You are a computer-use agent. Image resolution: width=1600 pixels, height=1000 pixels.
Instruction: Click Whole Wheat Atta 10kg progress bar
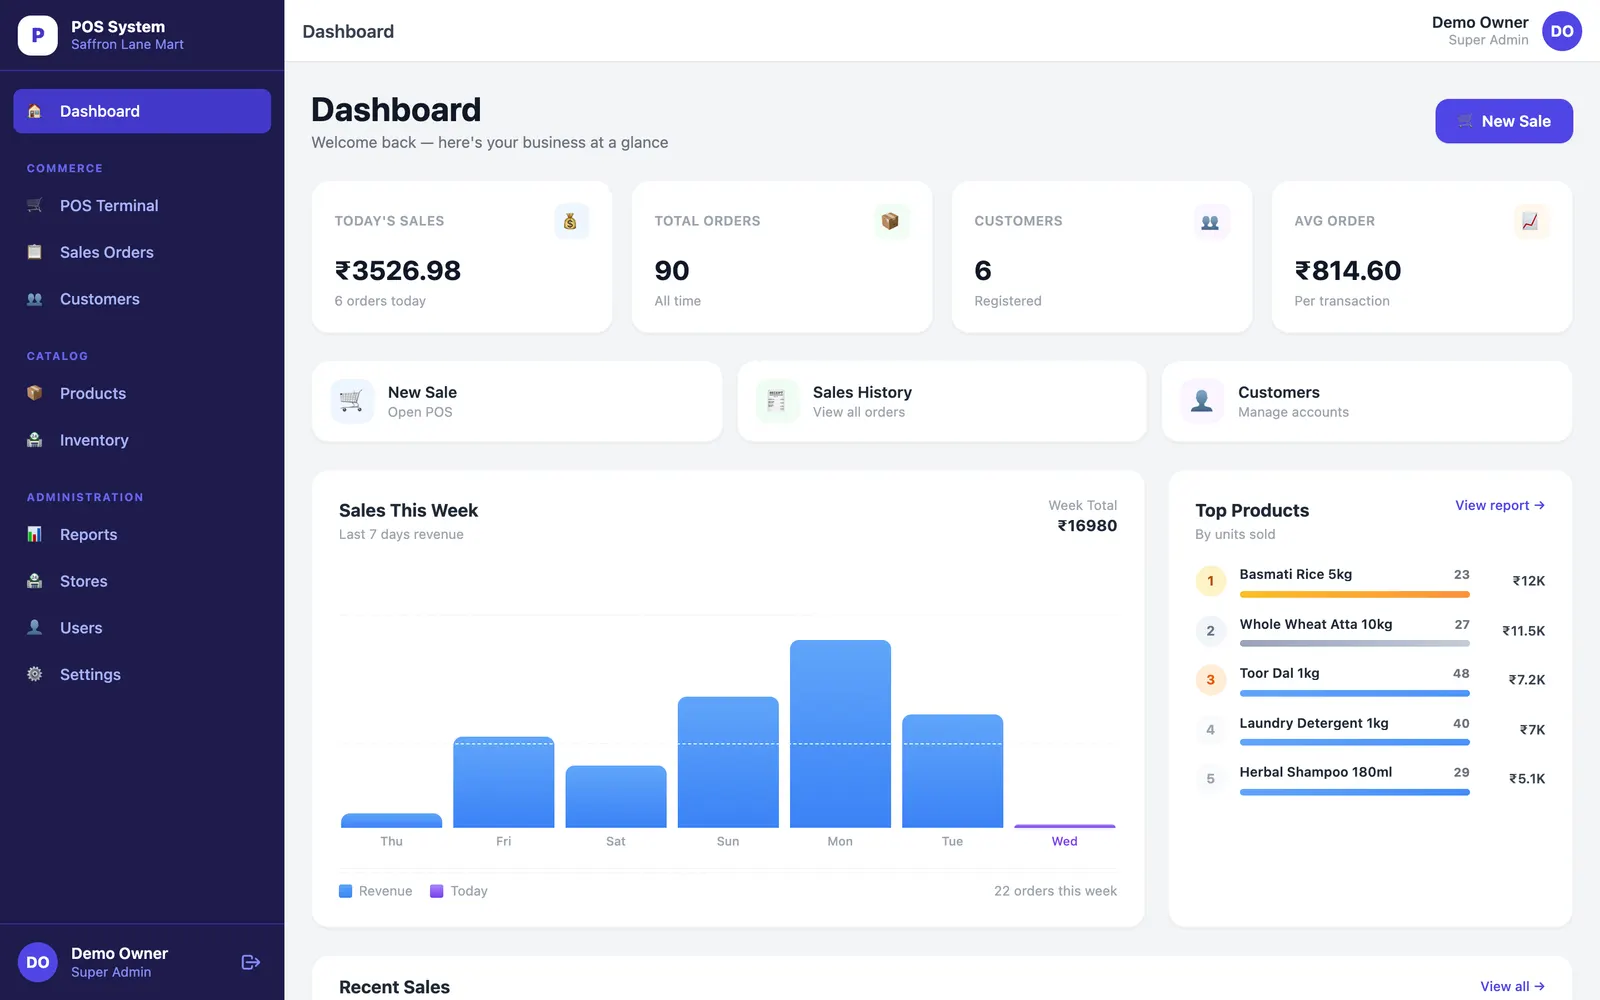(1354, 643)
